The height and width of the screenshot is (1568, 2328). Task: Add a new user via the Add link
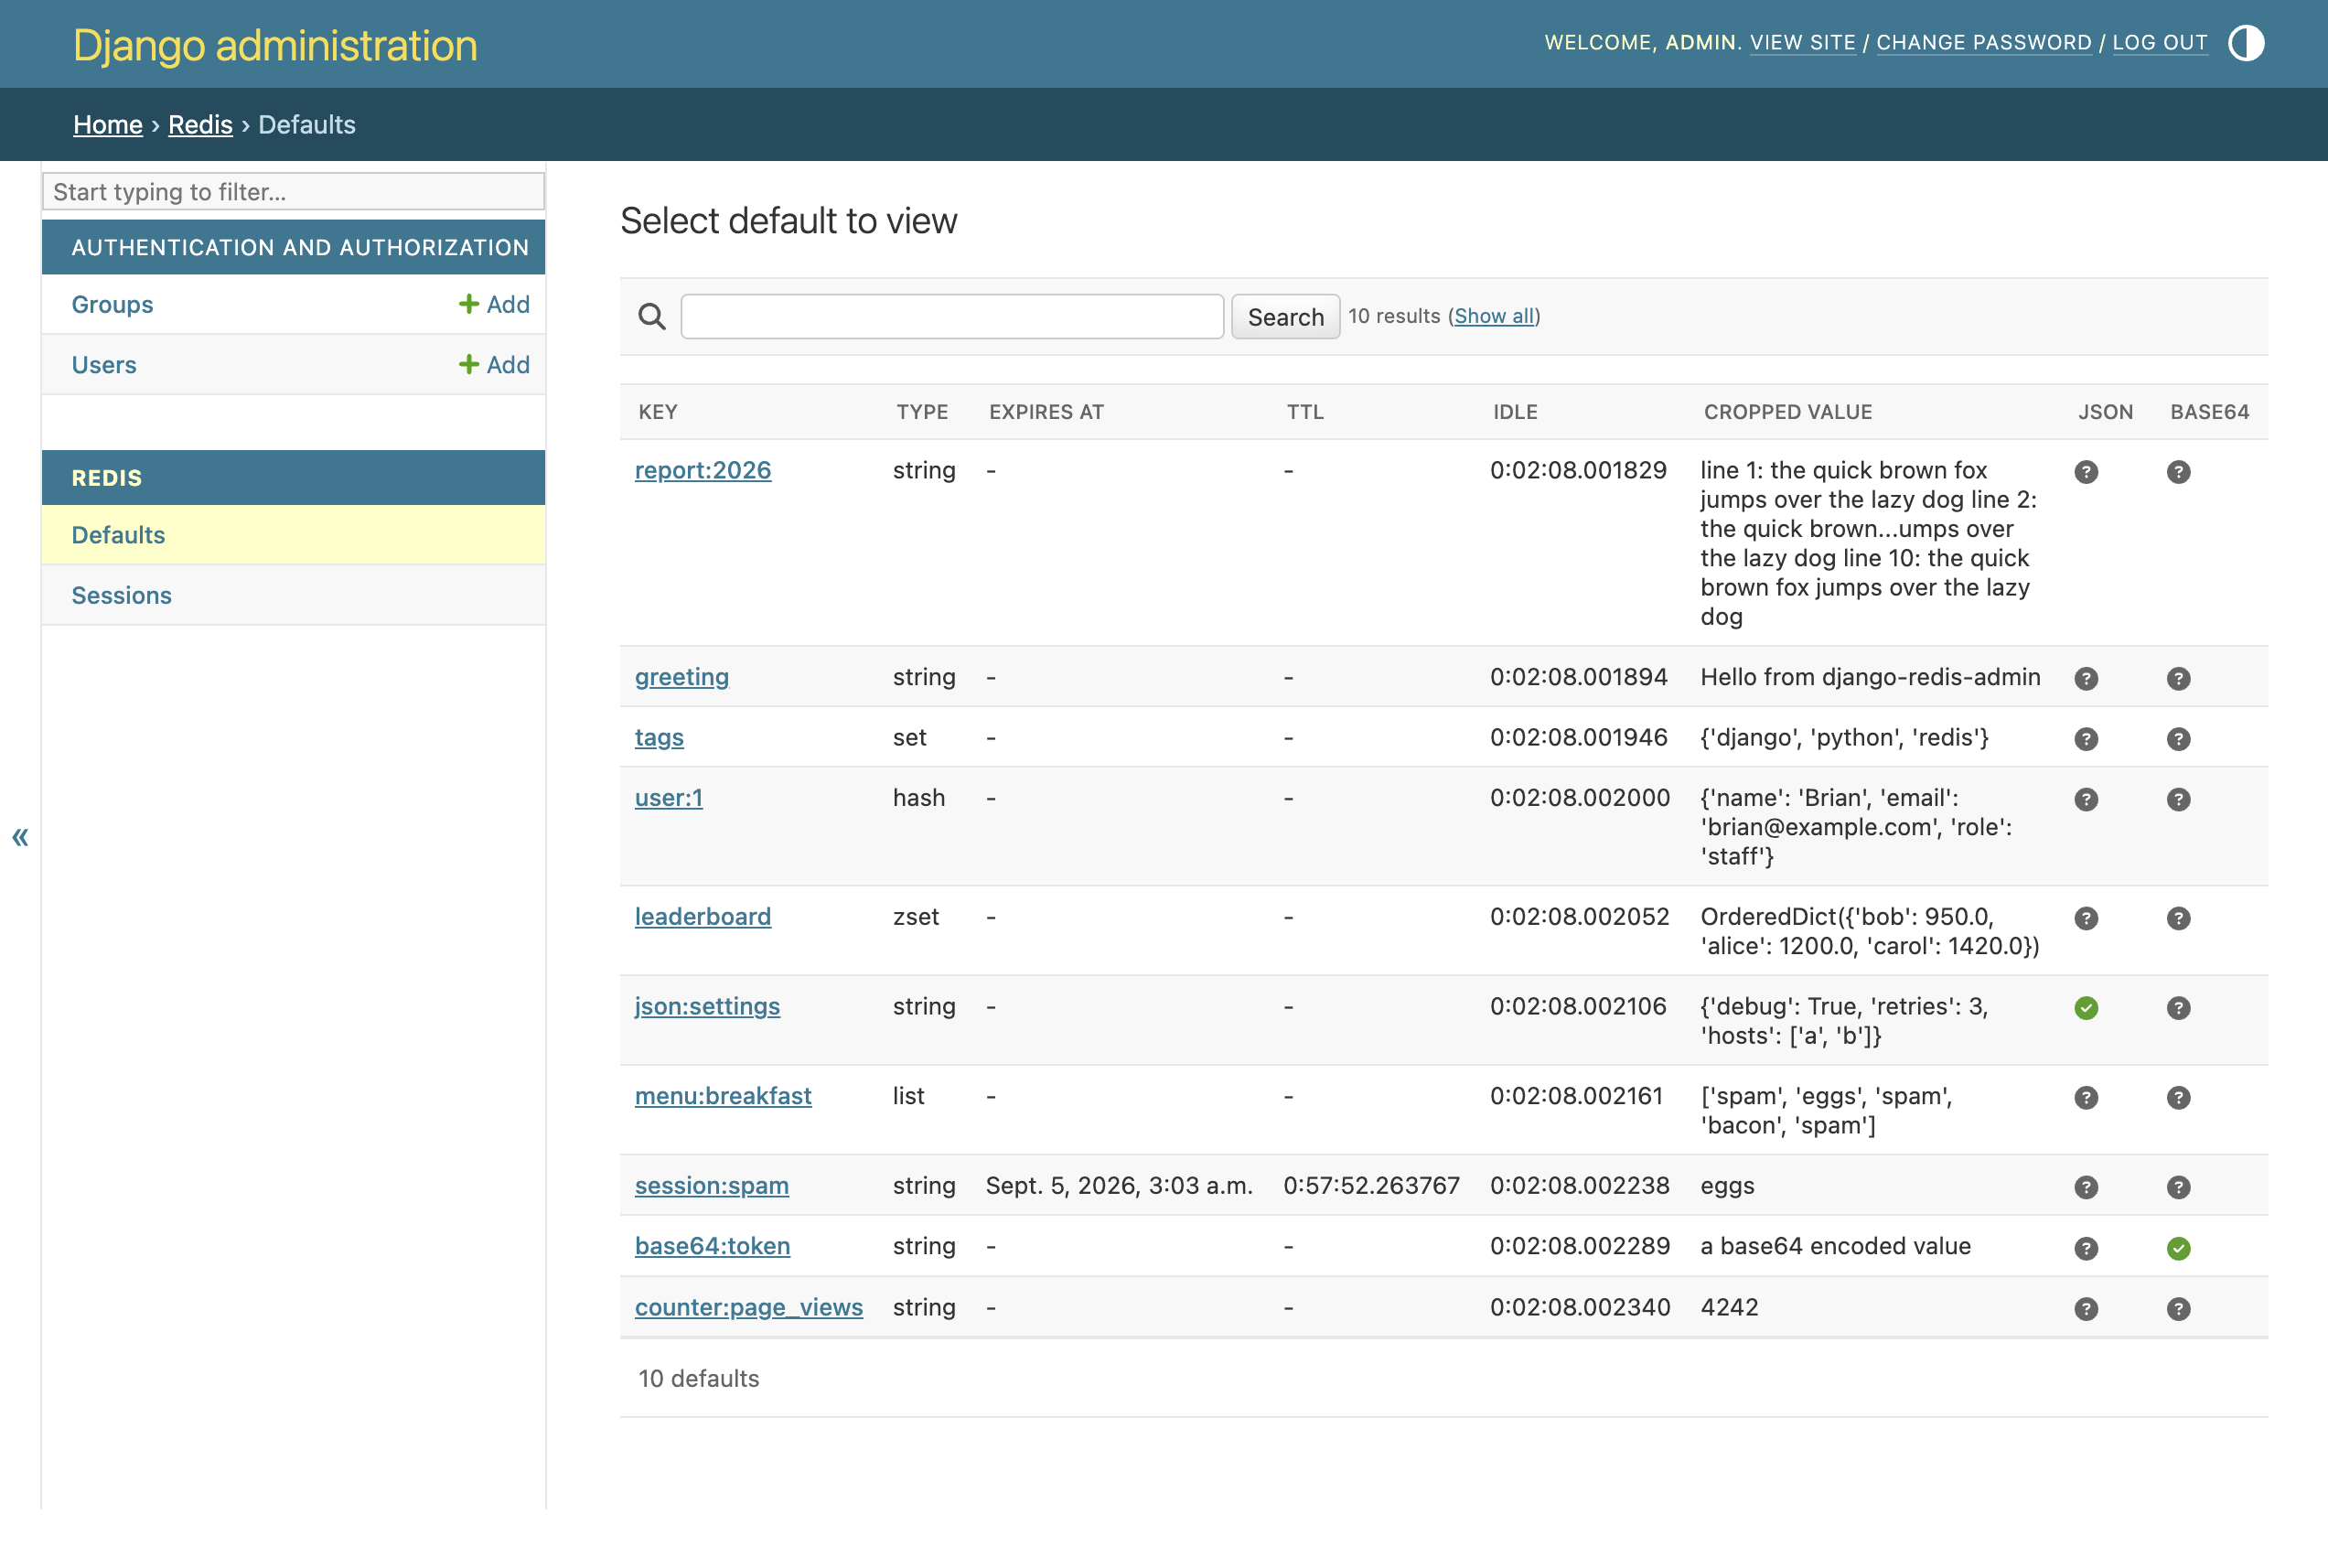pos(494,364)
